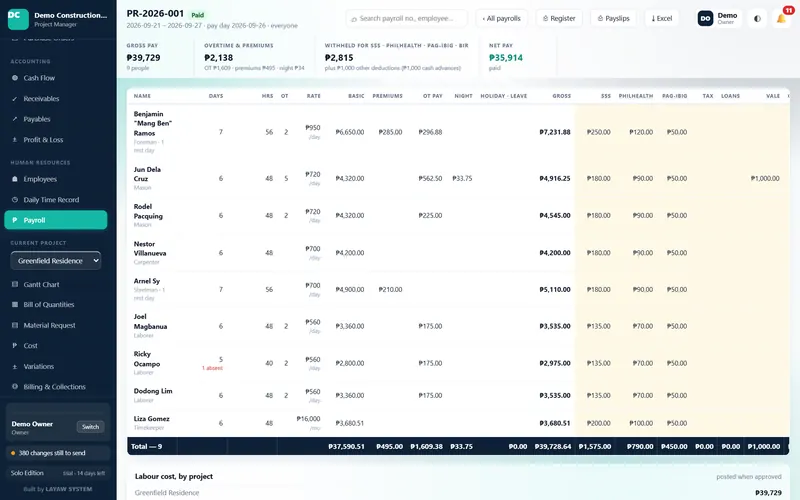
Task: Click the Payroll peso icon
Action: 15,220
